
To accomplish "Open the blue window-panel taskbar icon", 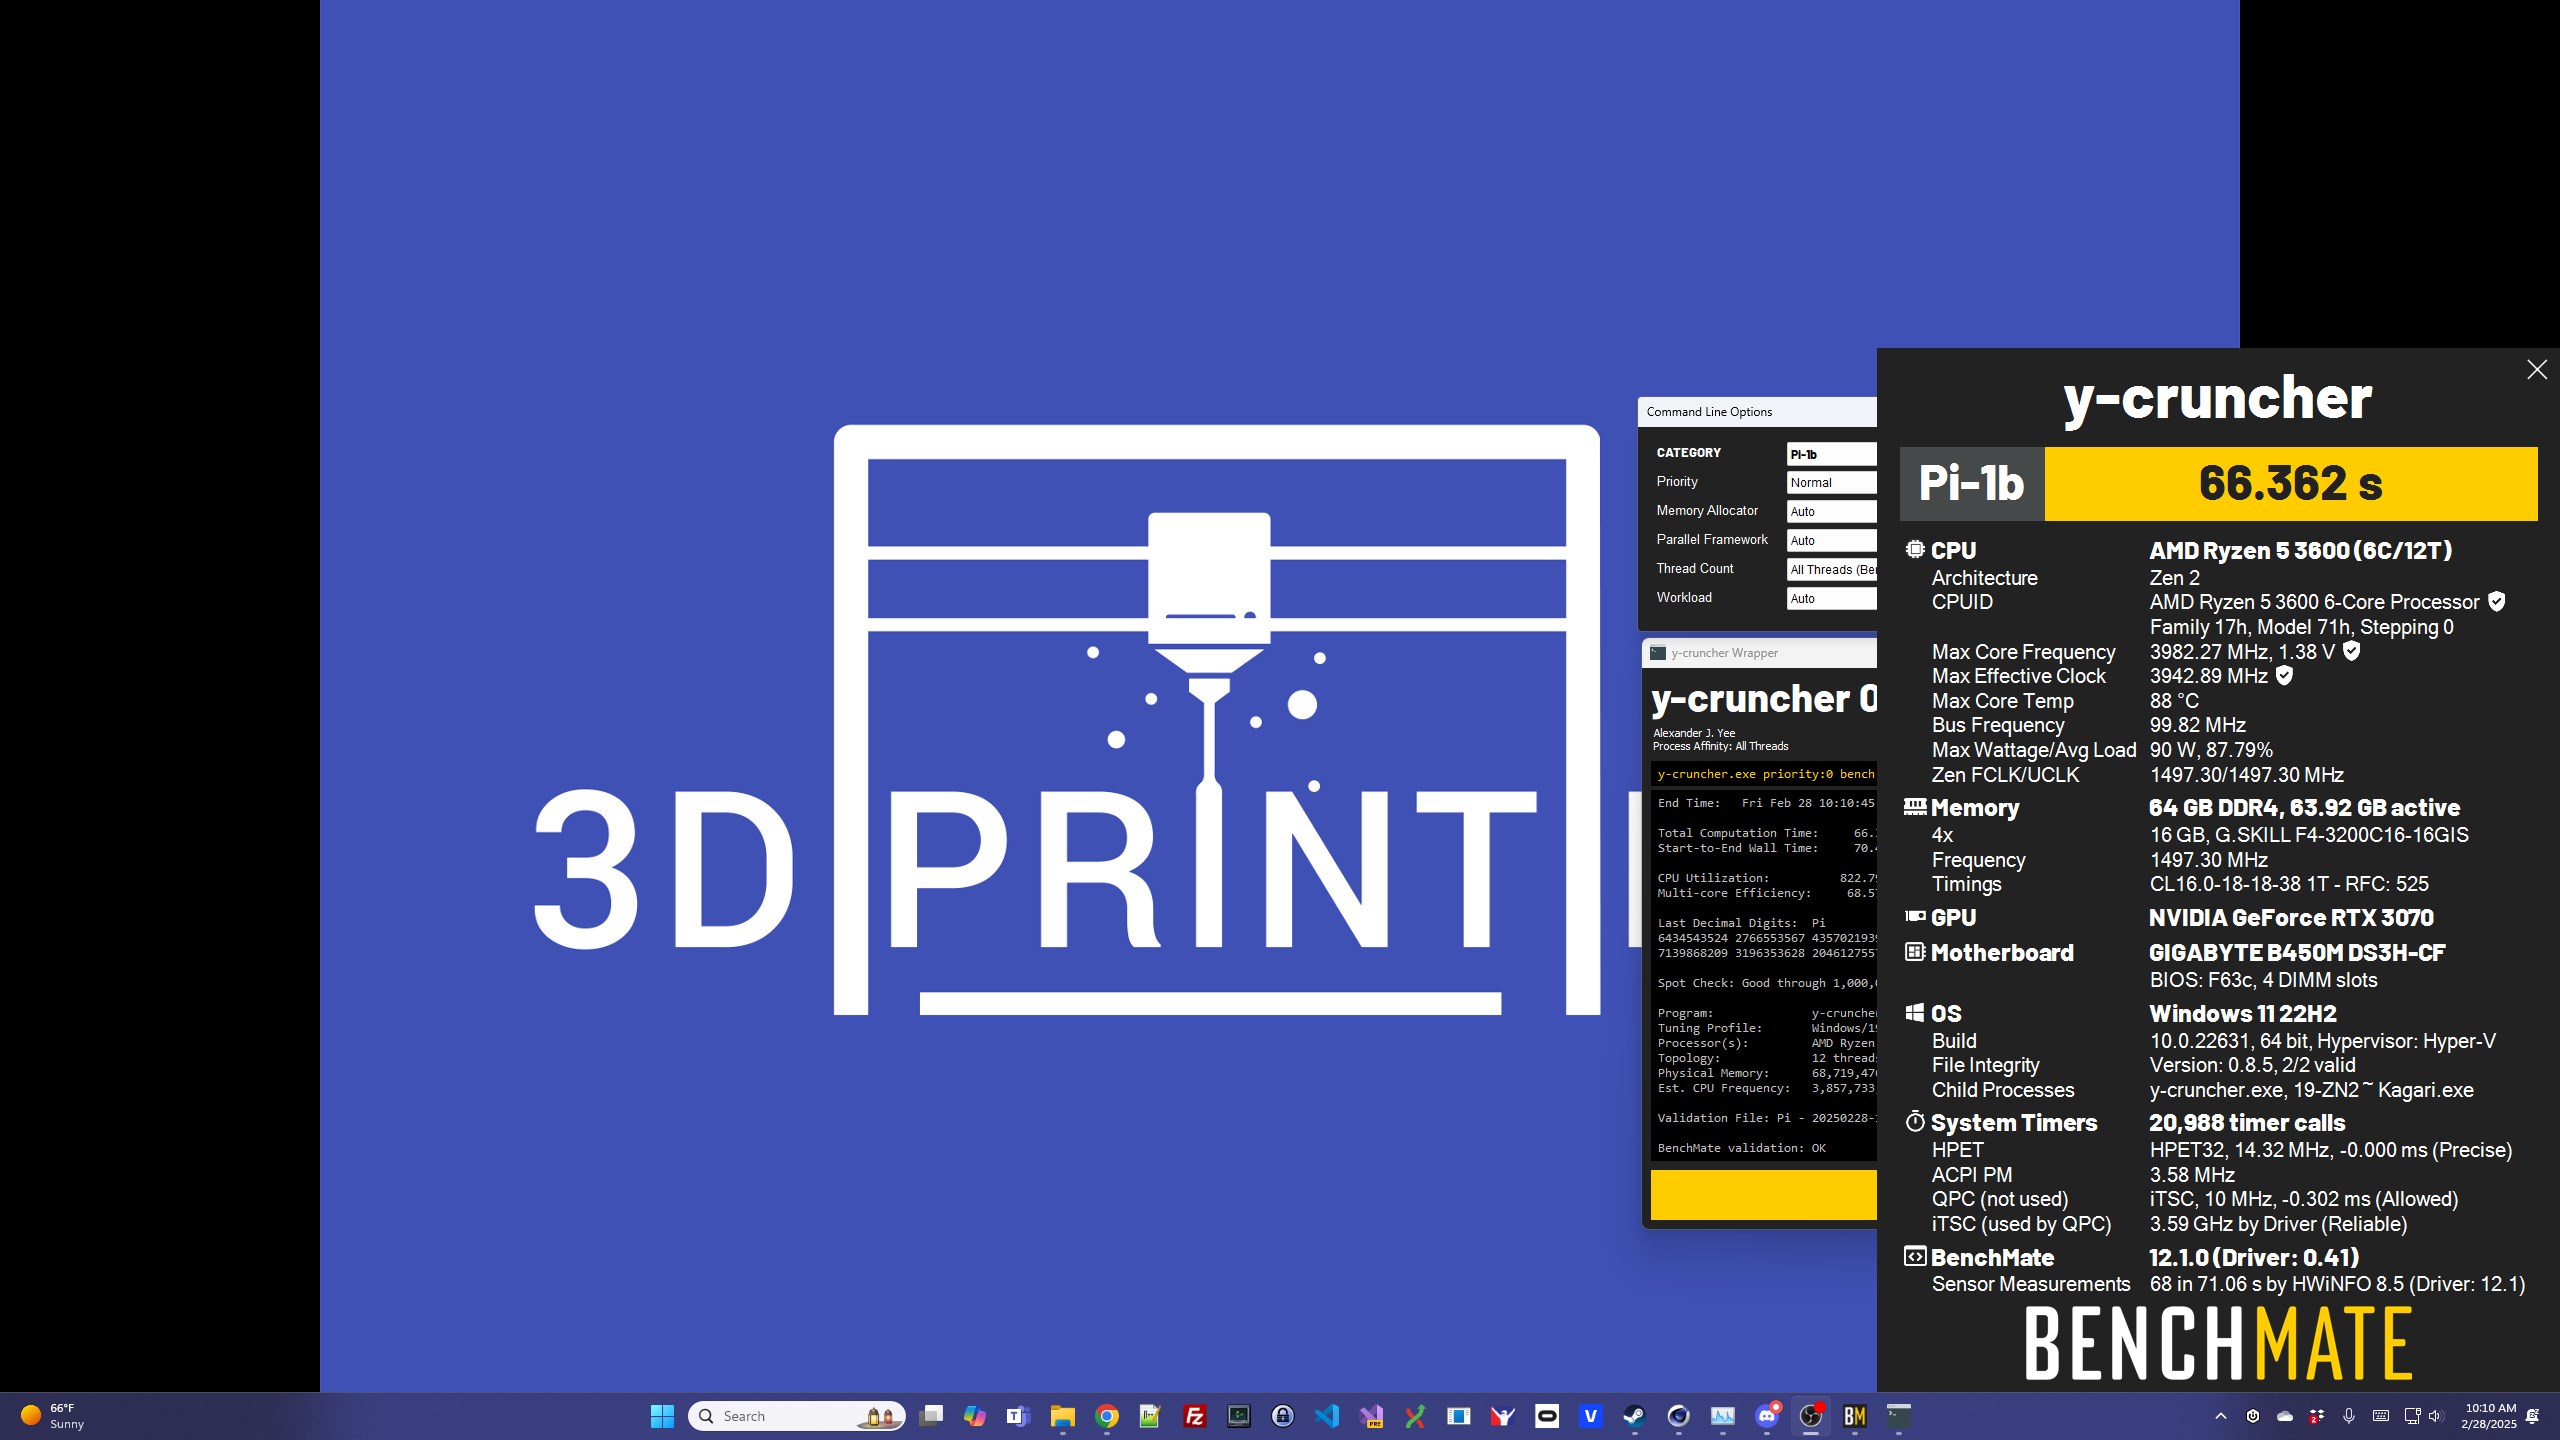I will 1458,1416.
